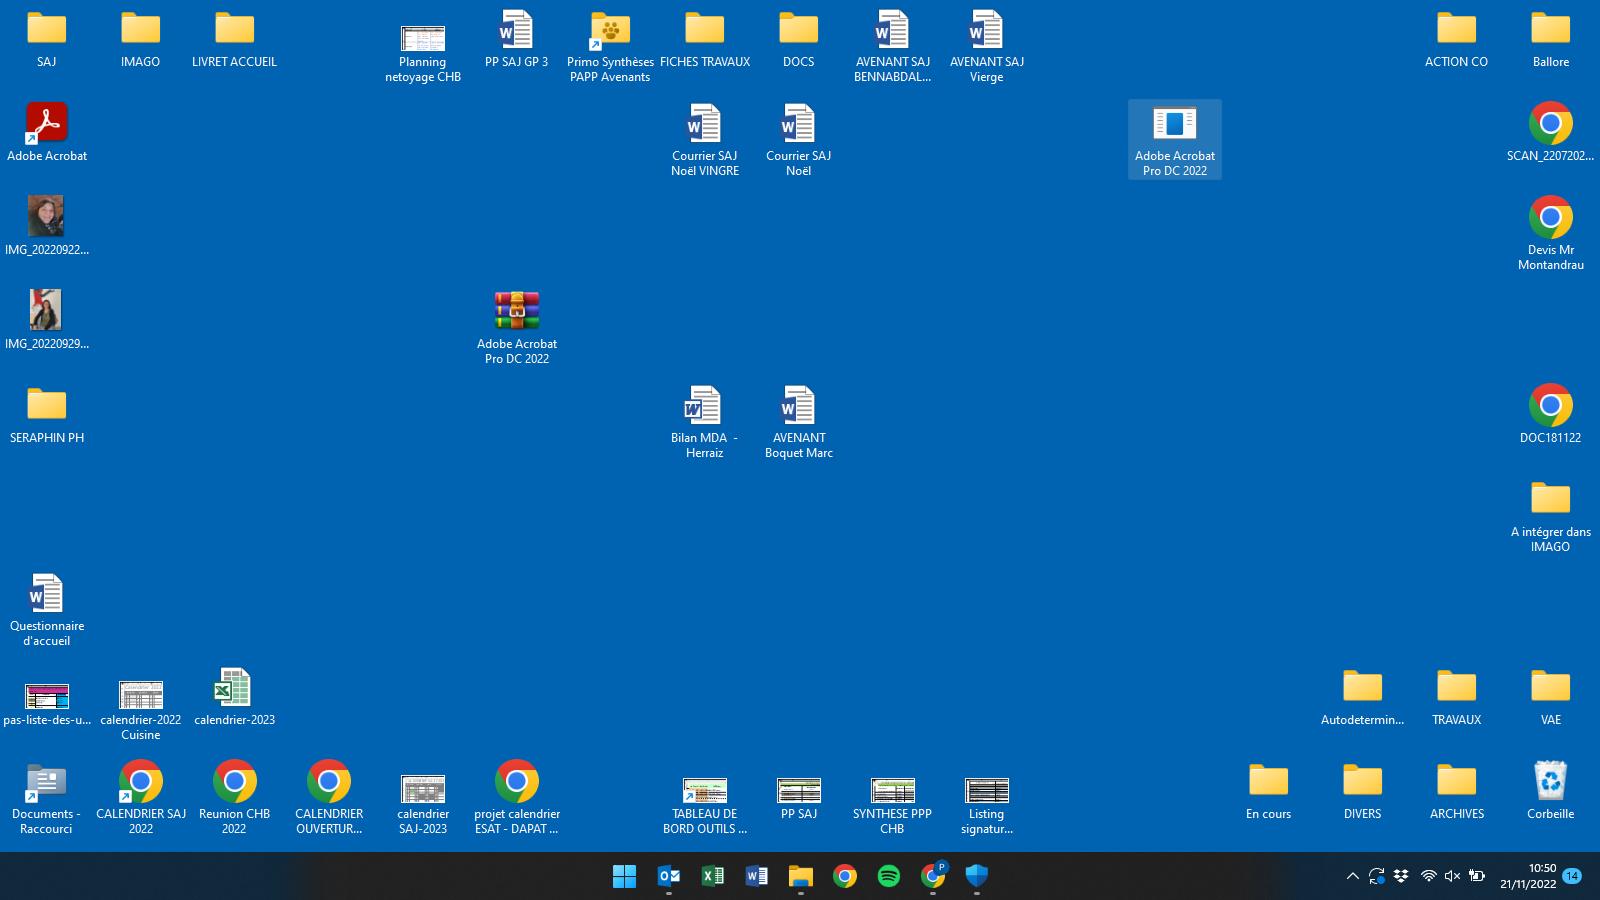Select the Courrier SAJ Noël VINGRE document
Viewport: 1600px width, 900px height.
[x=704, y=124]
